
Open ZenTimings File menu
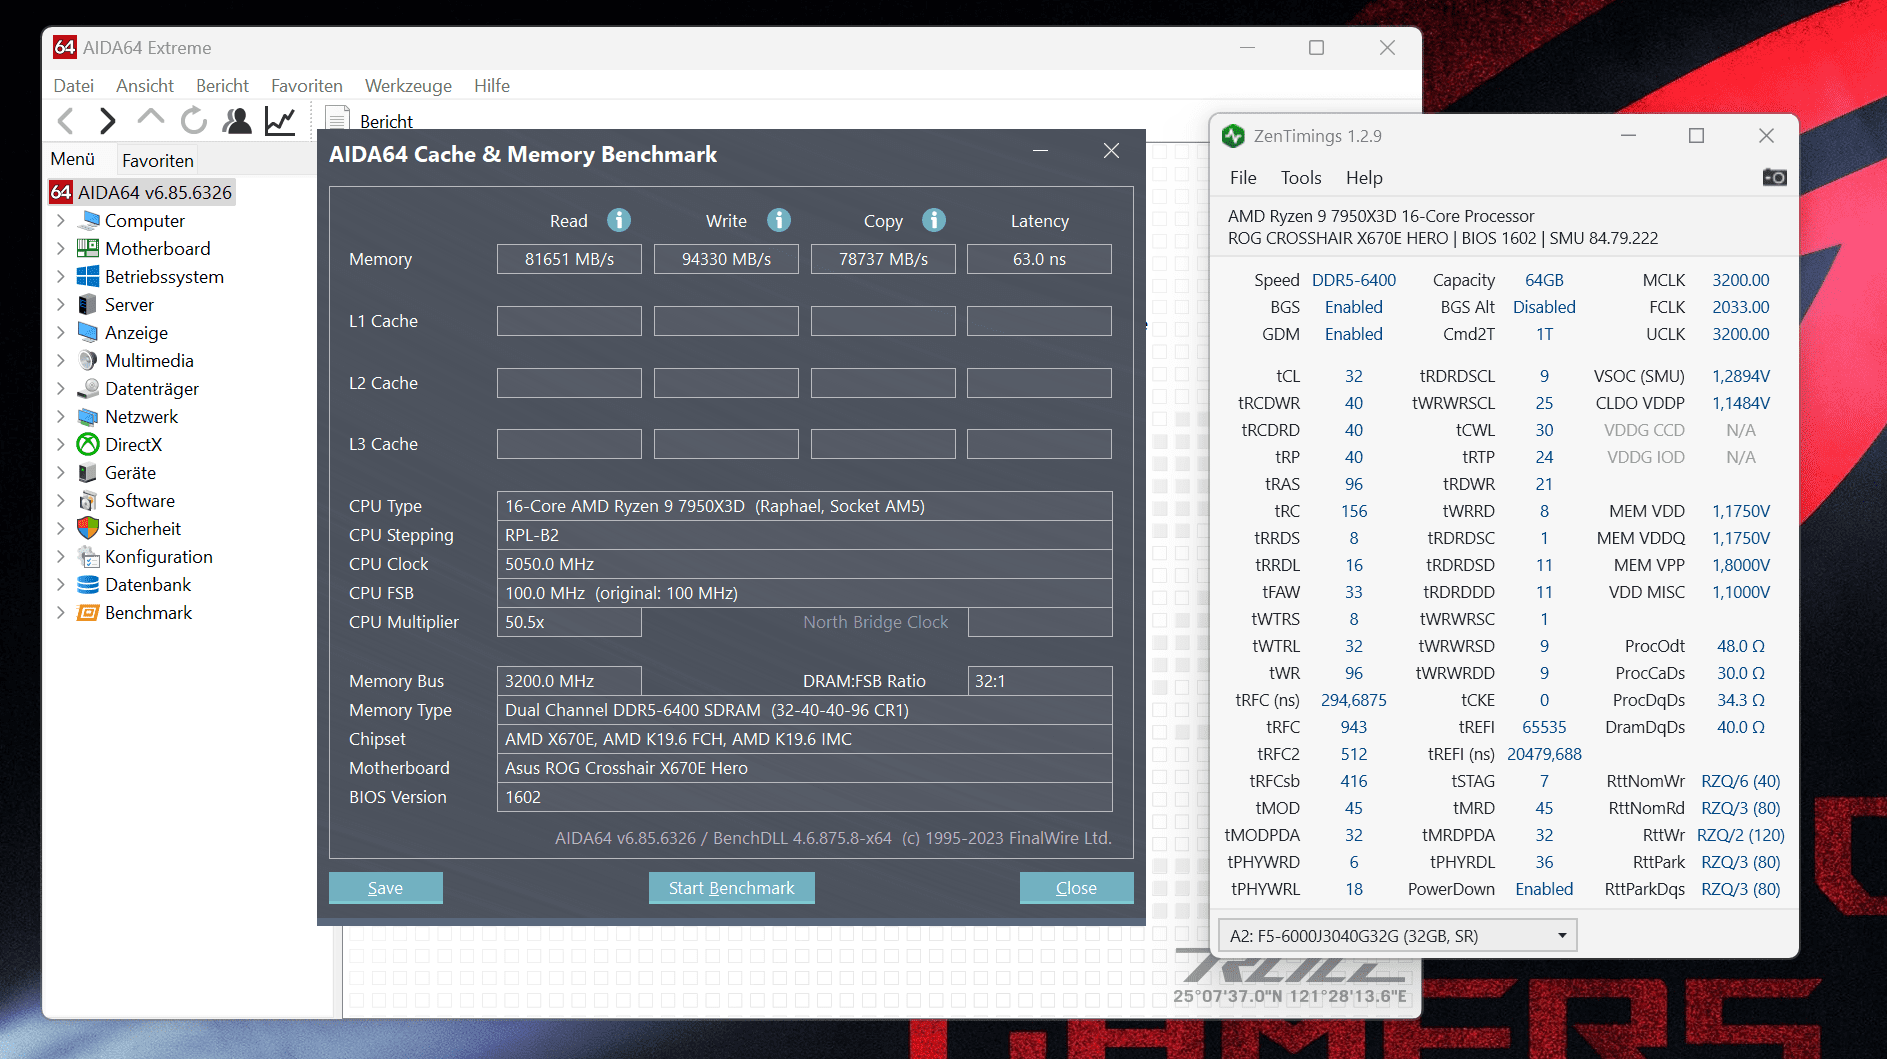tap(1243, 178)
